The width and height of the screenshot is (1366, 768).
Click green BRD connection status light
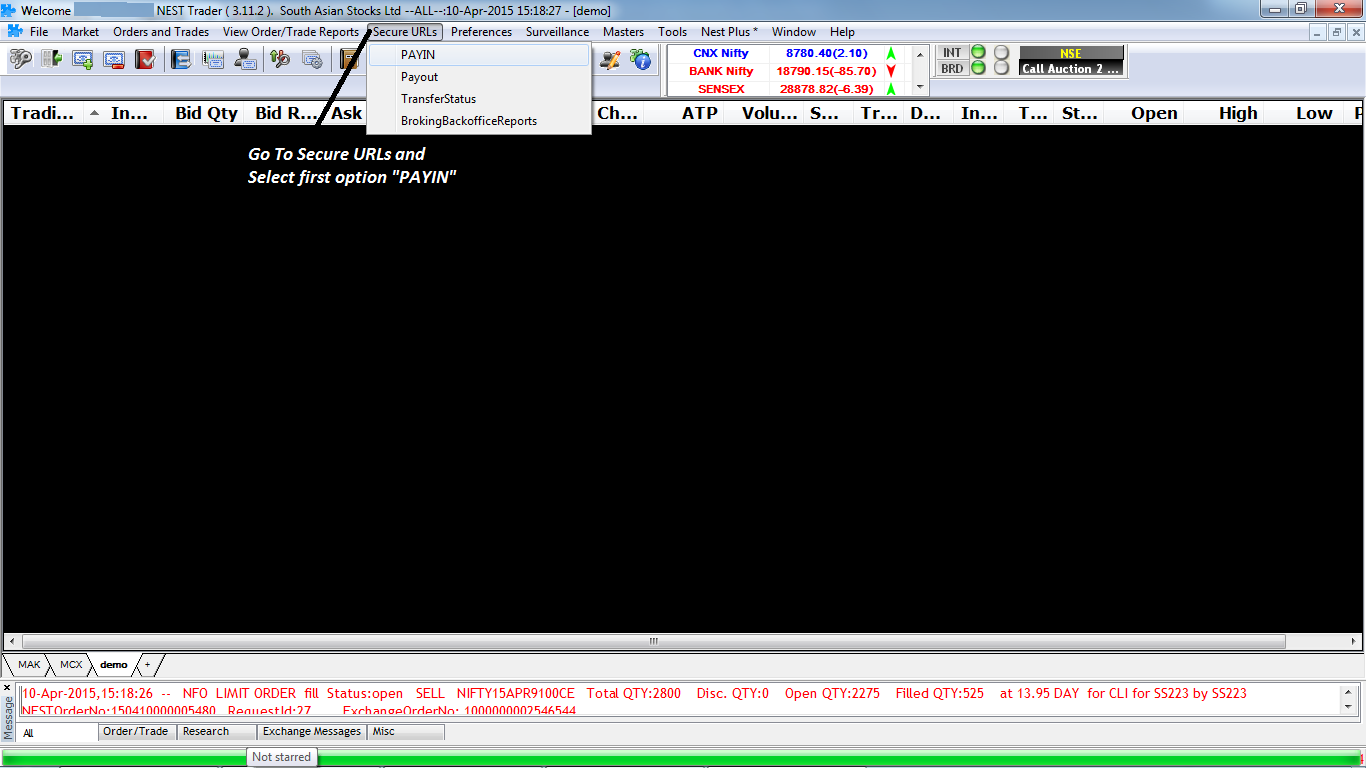[978, 68]
